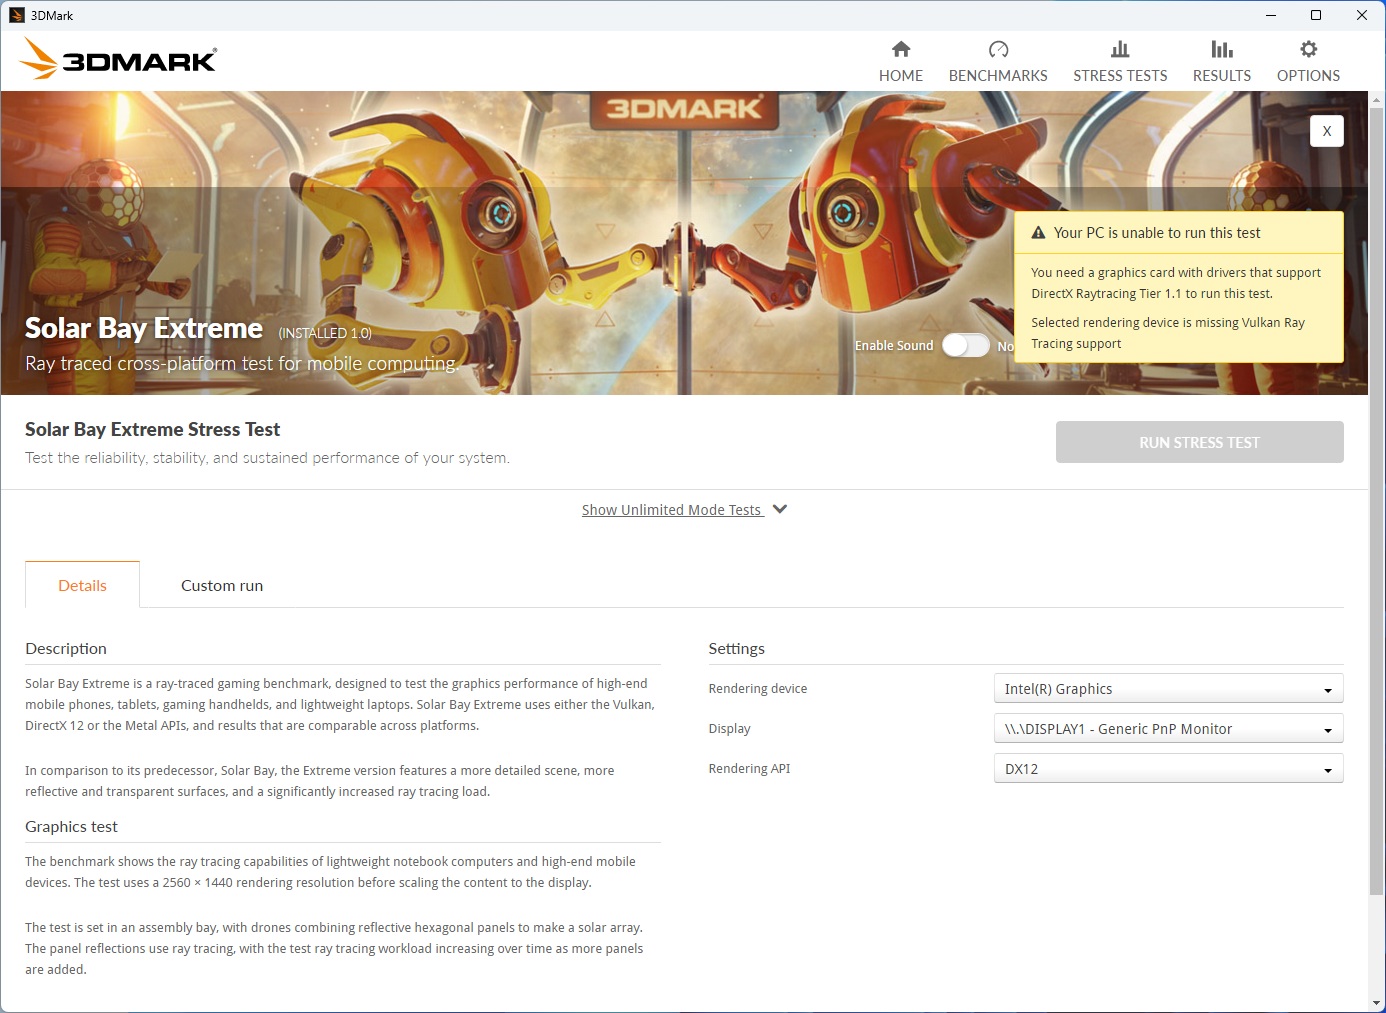Open the RESULTS bar chart icon
This screenshot has height=1013, width=1386.
pos(1222,49)
